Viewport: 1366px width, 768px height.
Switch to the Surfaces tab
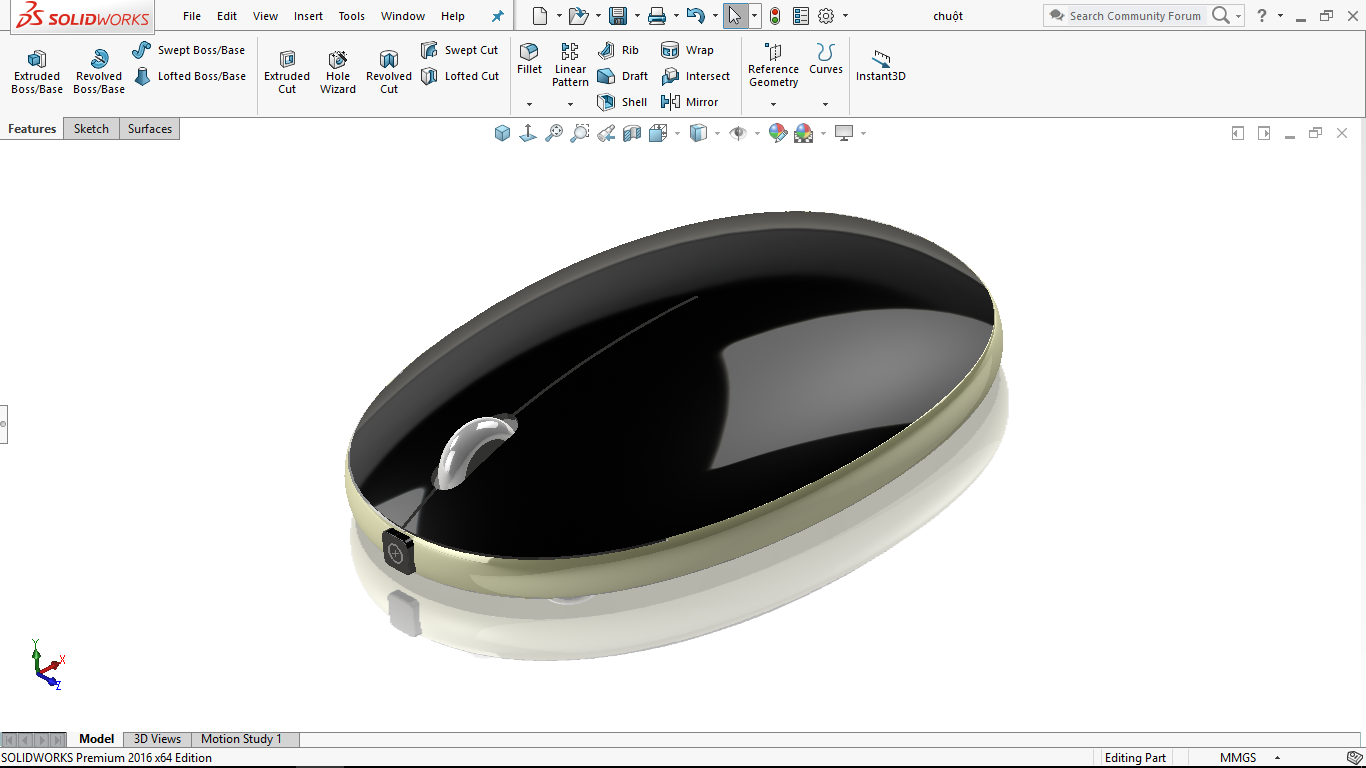point(150,129)
